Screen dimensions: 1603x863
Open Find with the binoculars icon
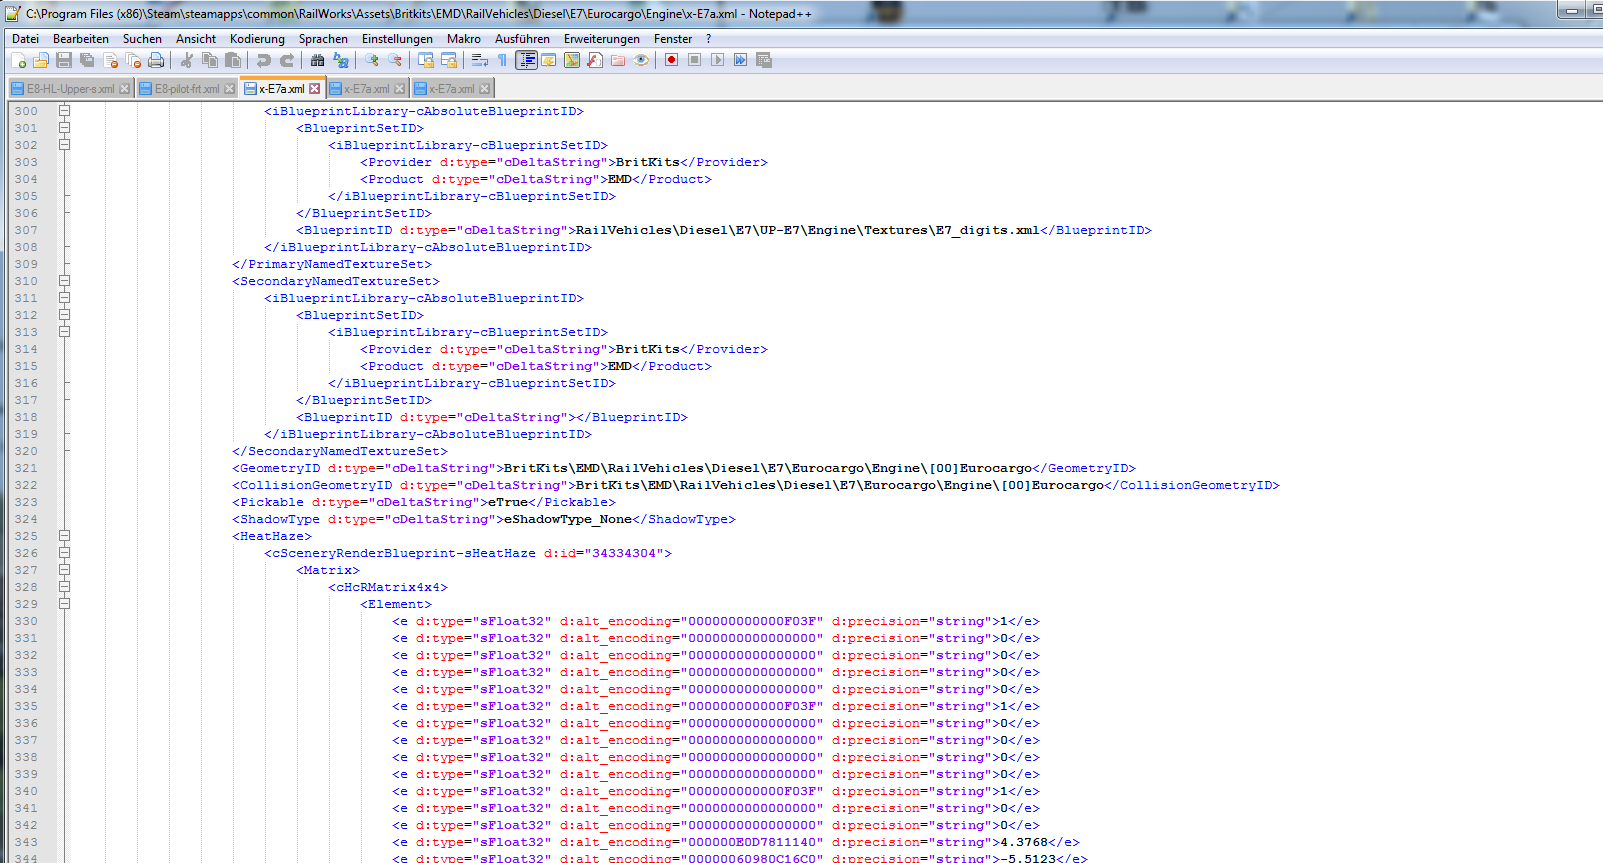(x=318, y=61)
